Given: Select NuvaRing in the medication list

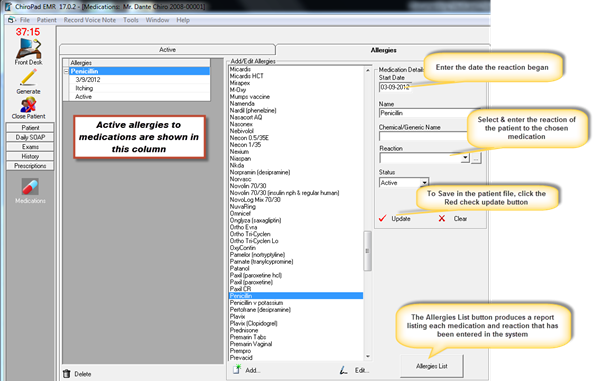Looking at the screenshot, I should [x=243, y=207].
